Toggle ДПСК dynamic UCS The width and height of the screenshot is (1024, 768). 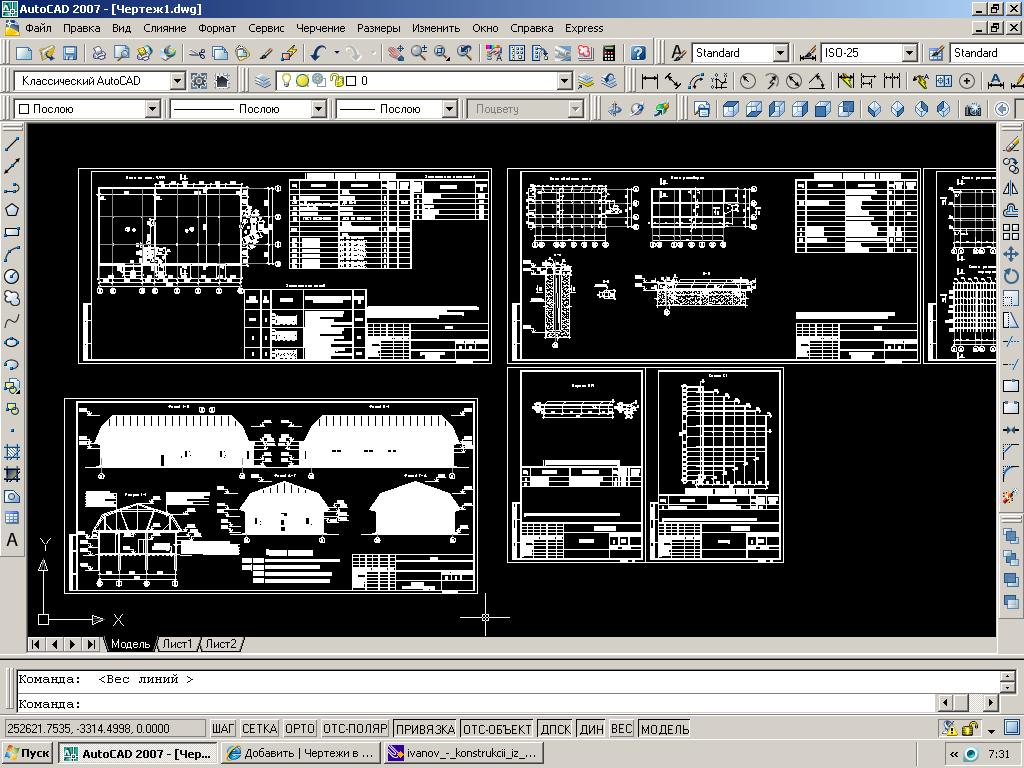click(556, 729)
